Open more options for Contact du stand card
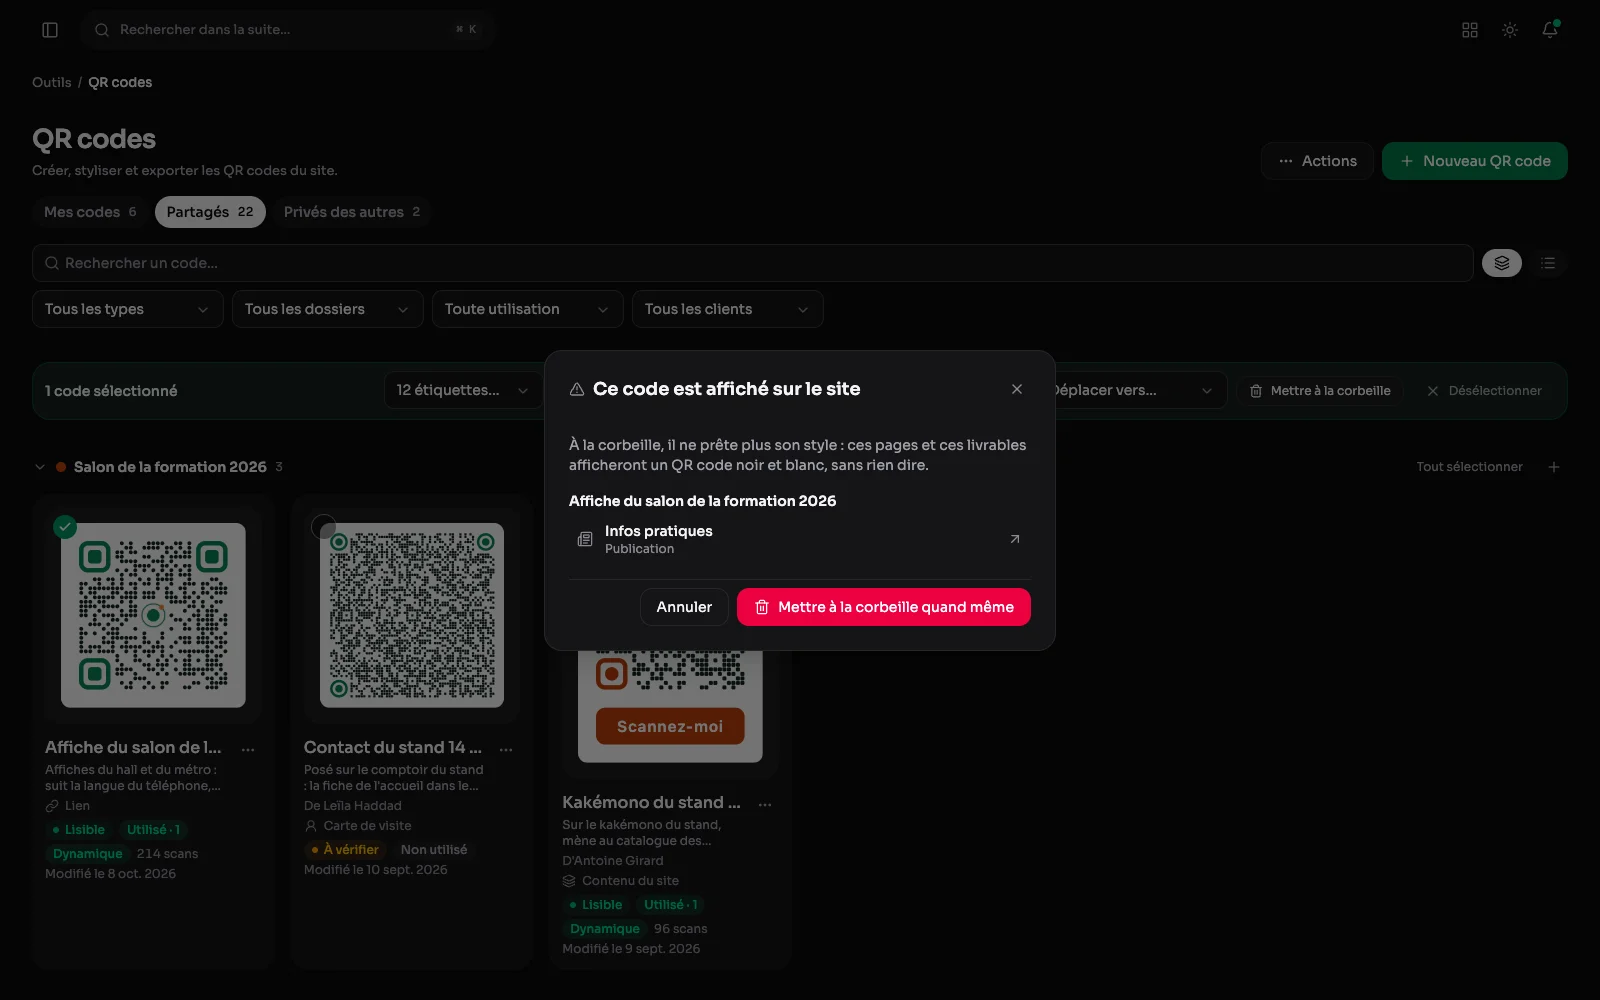This screenshot has height=1000, width=1600. [x=506, y=749]
